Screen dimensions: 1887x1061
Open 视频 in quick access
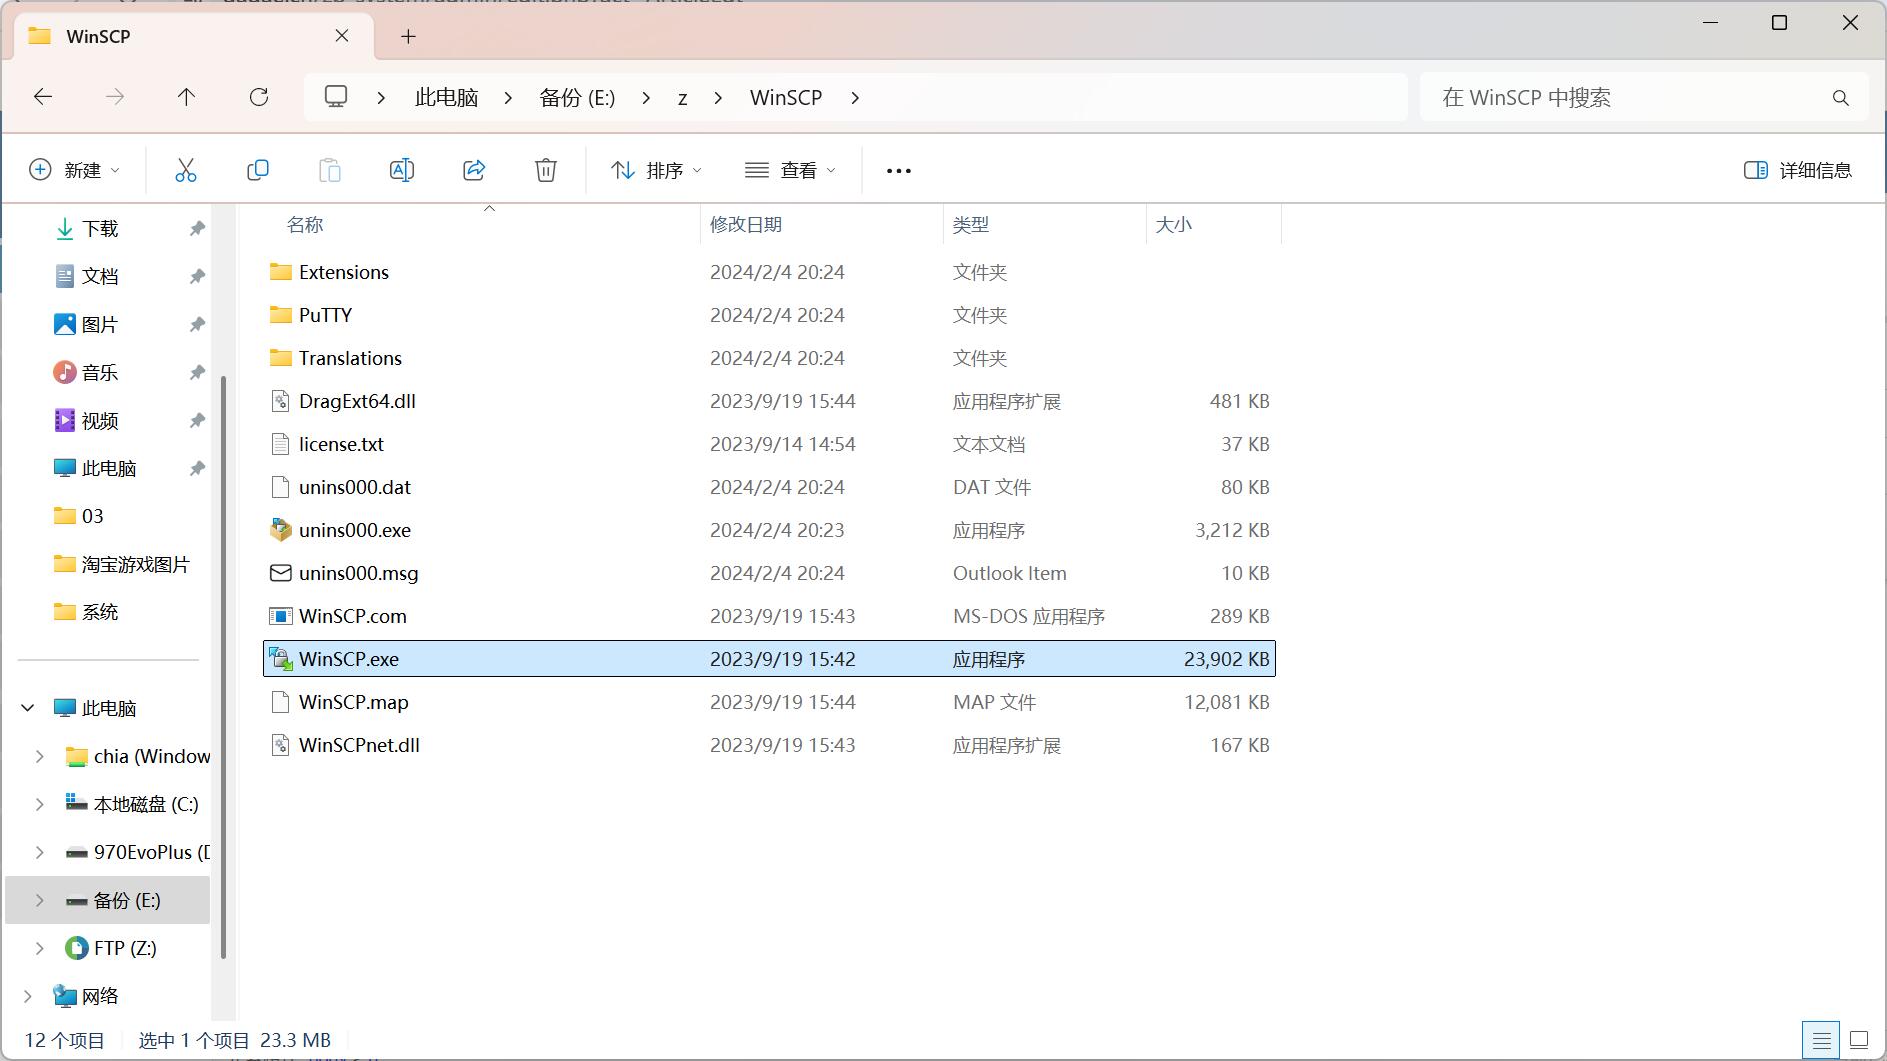(x=100, y=421)
